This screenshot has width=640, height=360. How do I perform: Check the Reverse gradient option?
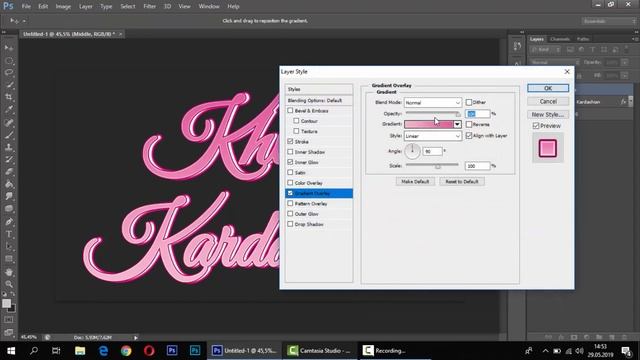469,124
